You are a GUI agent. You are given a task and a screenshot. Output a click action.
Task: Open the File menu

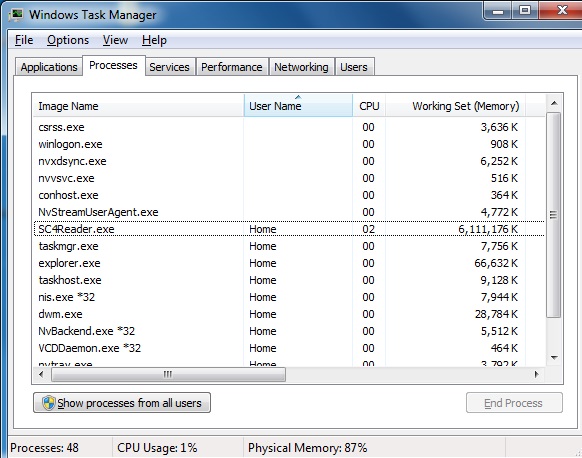point(24,40)
